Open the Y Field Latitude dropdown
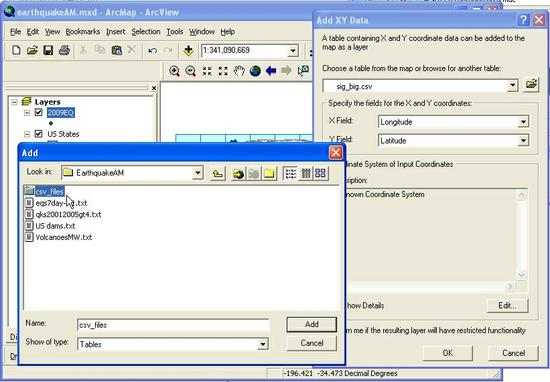 [x=523, y=141]
